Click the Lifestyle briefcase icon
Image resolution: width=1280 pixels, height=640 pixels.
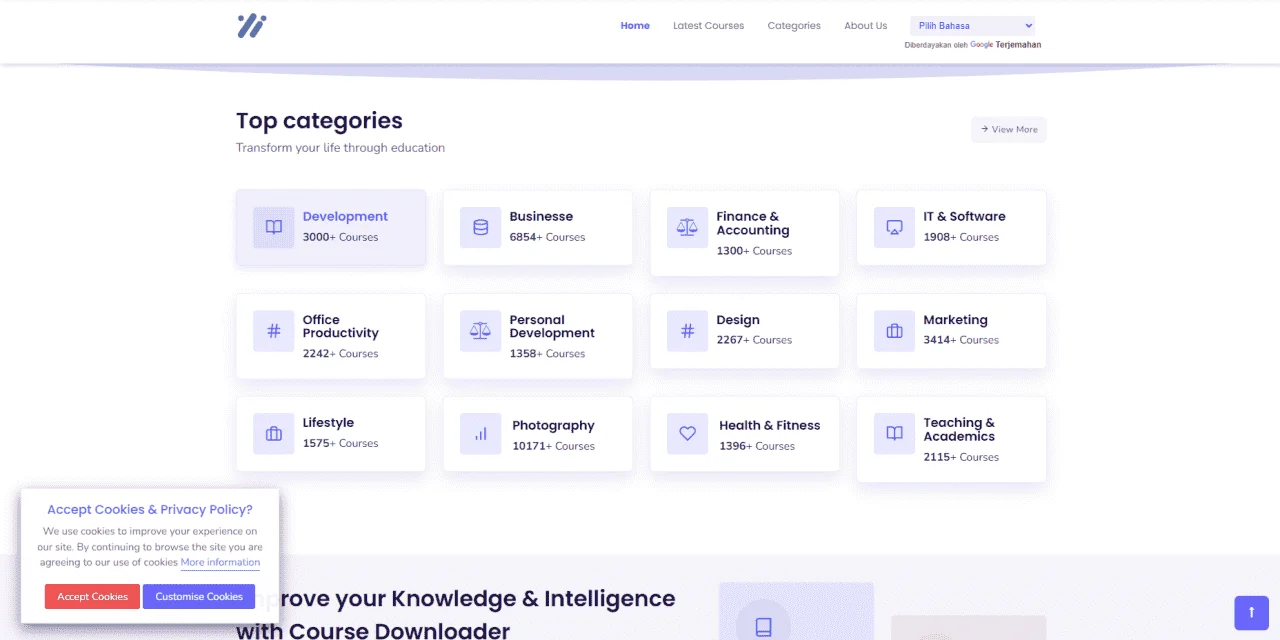point(274,434)
